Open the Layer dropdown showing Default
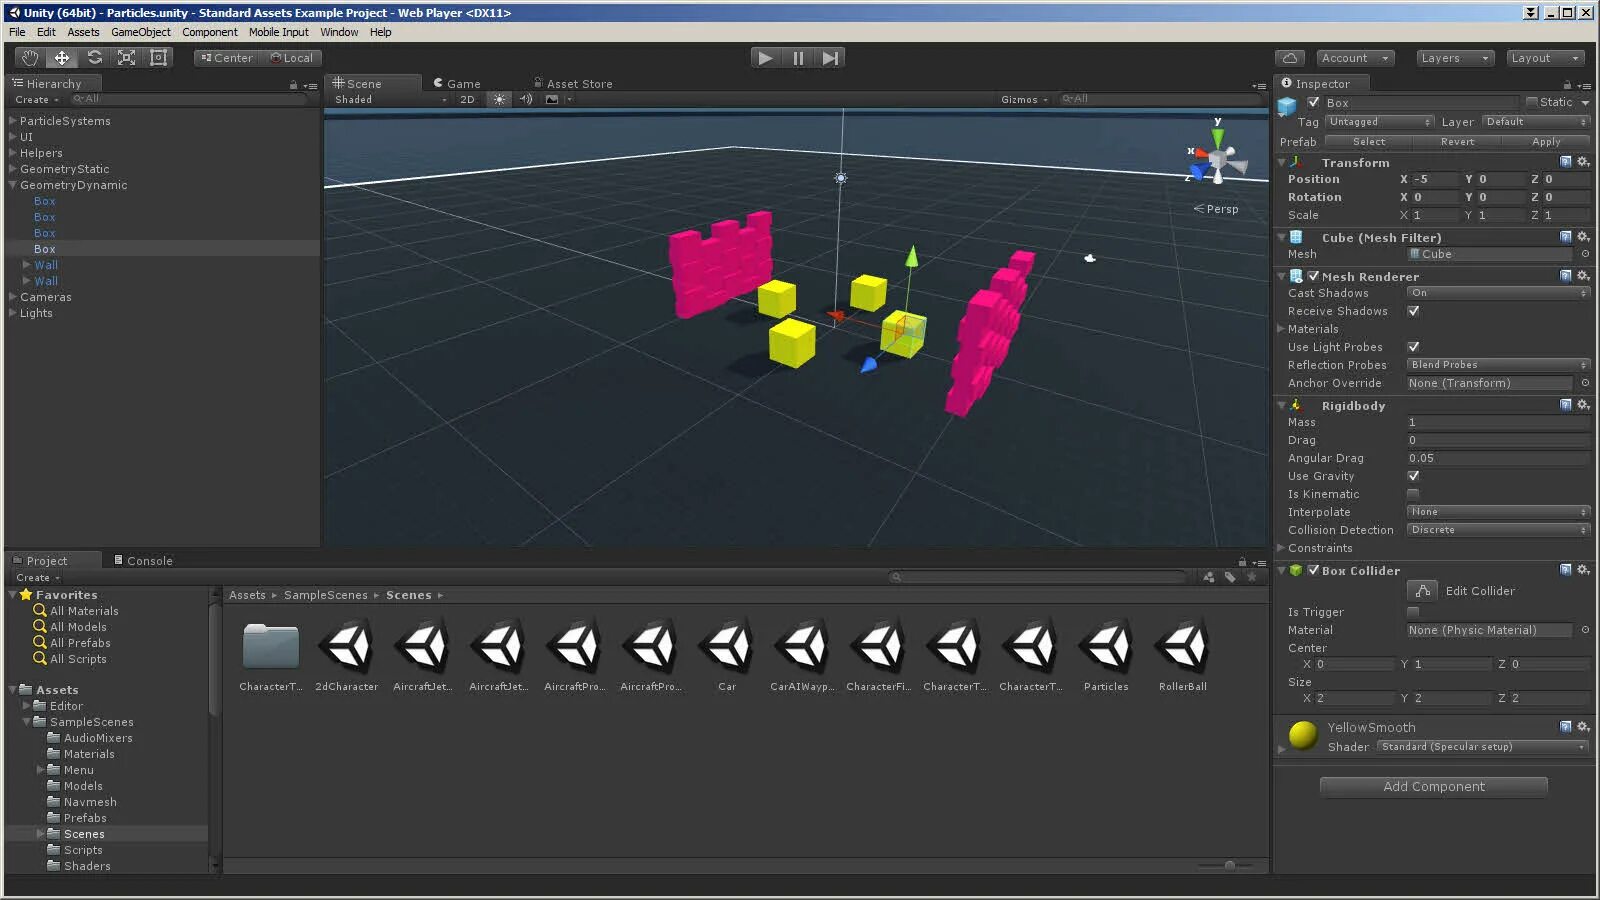 (1535, 122)
